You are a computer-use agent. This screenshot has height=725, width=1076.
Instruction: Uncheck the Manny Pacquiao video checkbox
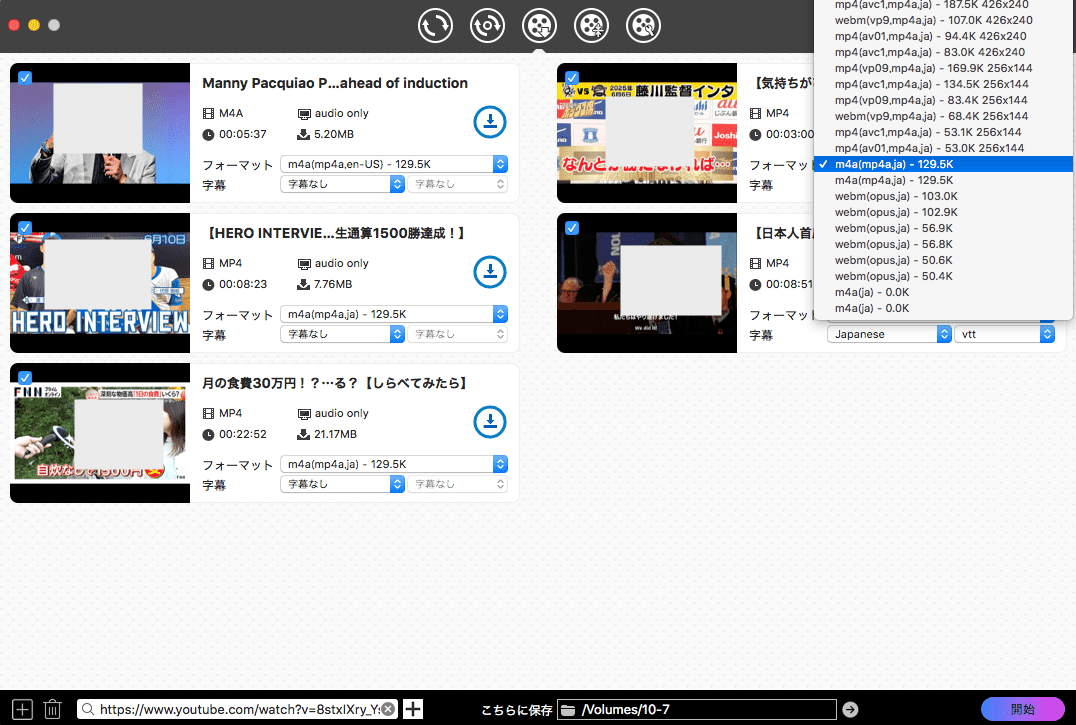tap(24, 78)
